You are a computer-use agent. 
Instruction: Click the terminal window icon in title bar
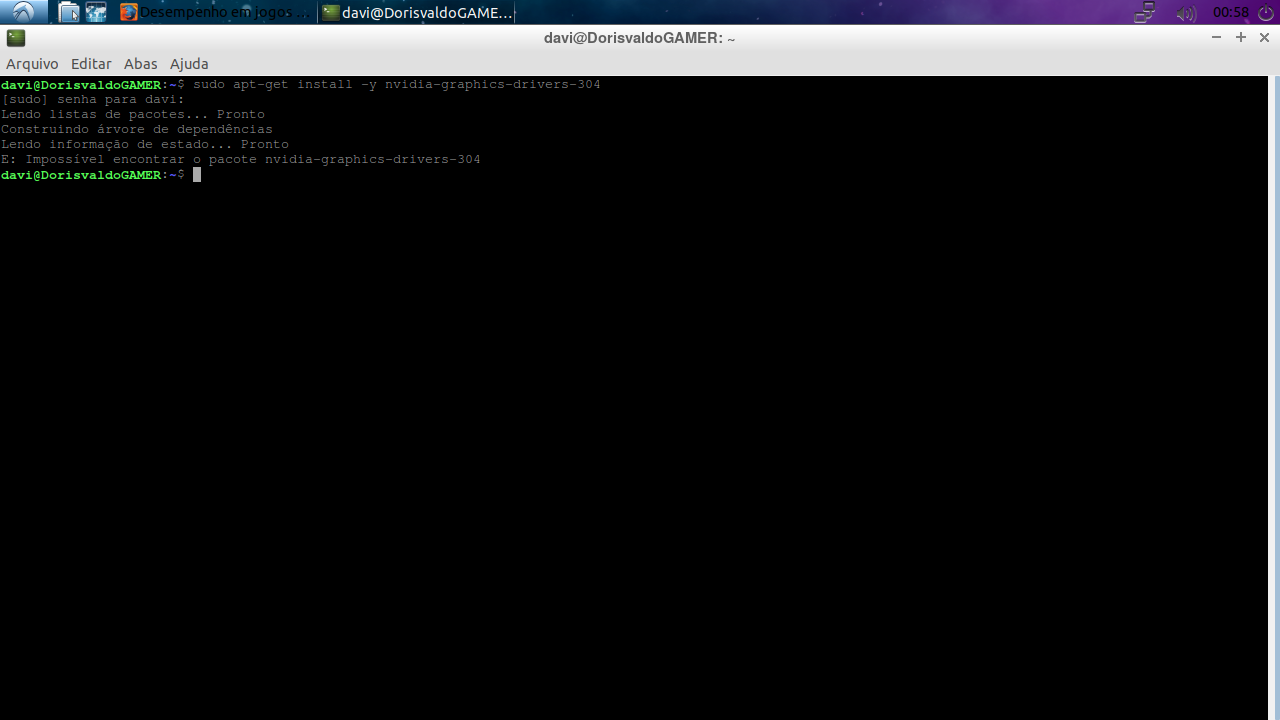[x=15, y=38]
